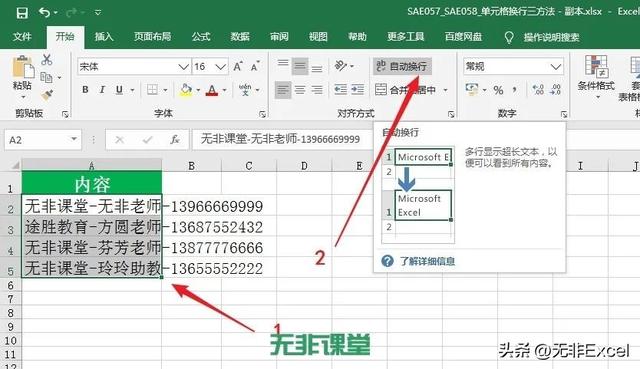640x369 pixels.
Task: Click the Center horizontal alignment icon
Action: point(300,90)
